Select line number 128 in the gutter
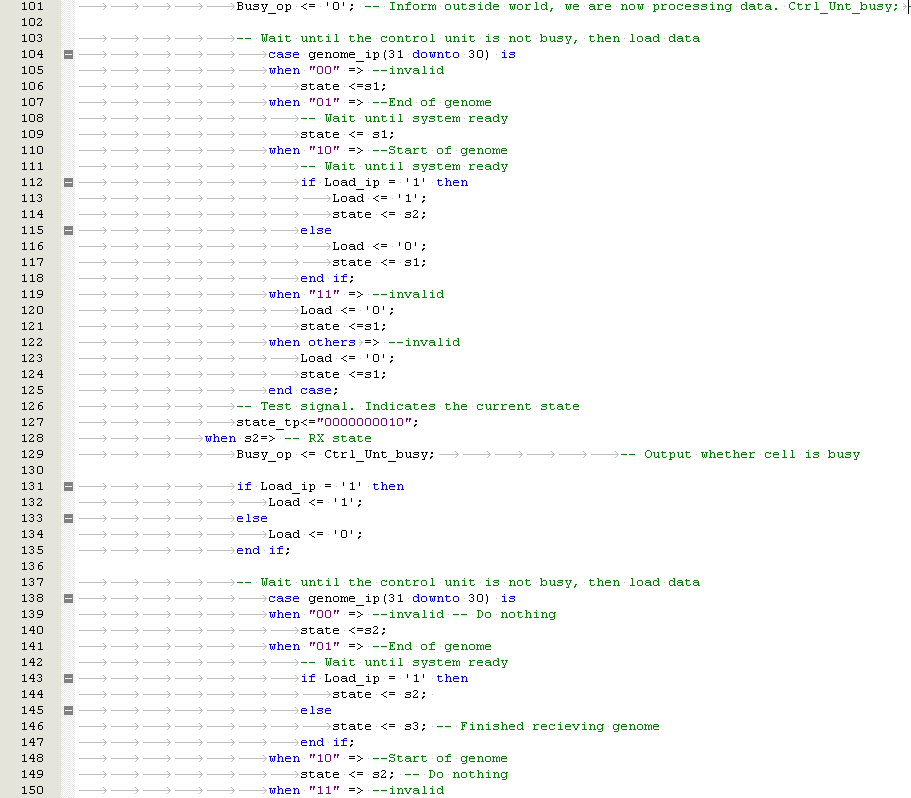Image resolution: width=911 pixels, height=798 pixels. pyautogui.click(x=31, y=438)
